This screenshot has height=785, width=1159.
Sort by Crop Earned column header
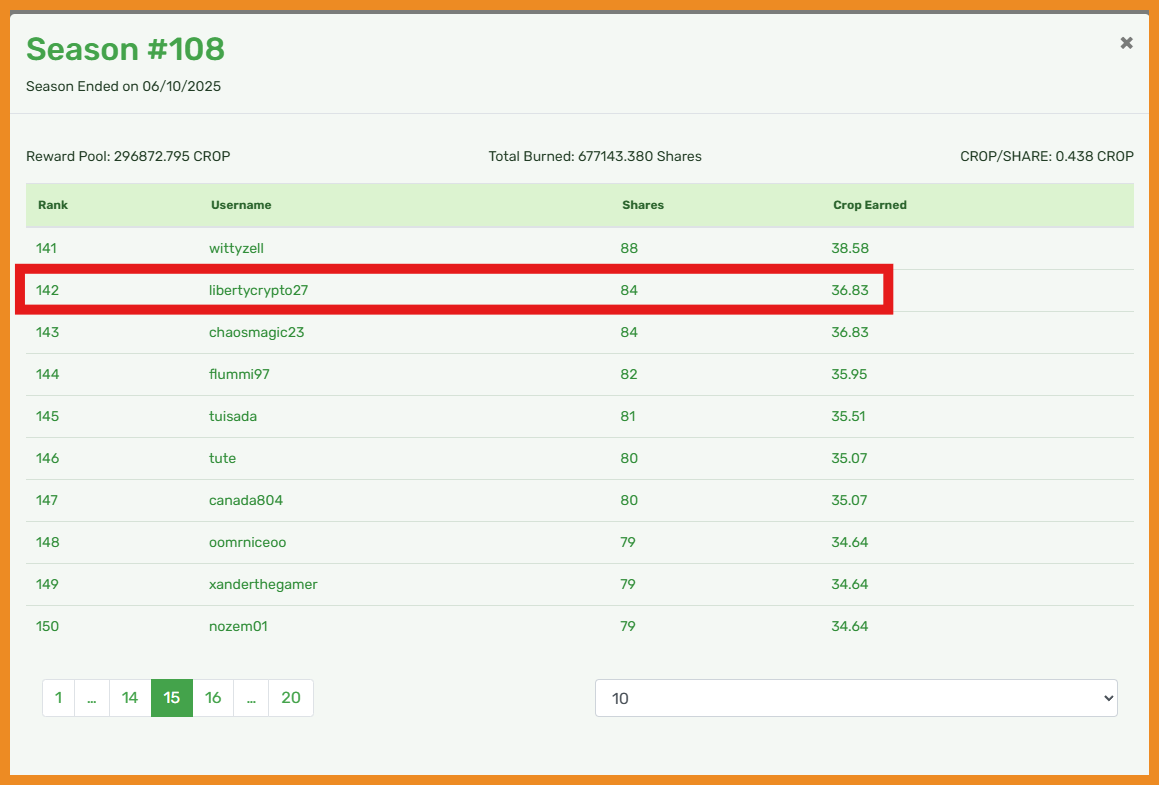click(869, 205)
